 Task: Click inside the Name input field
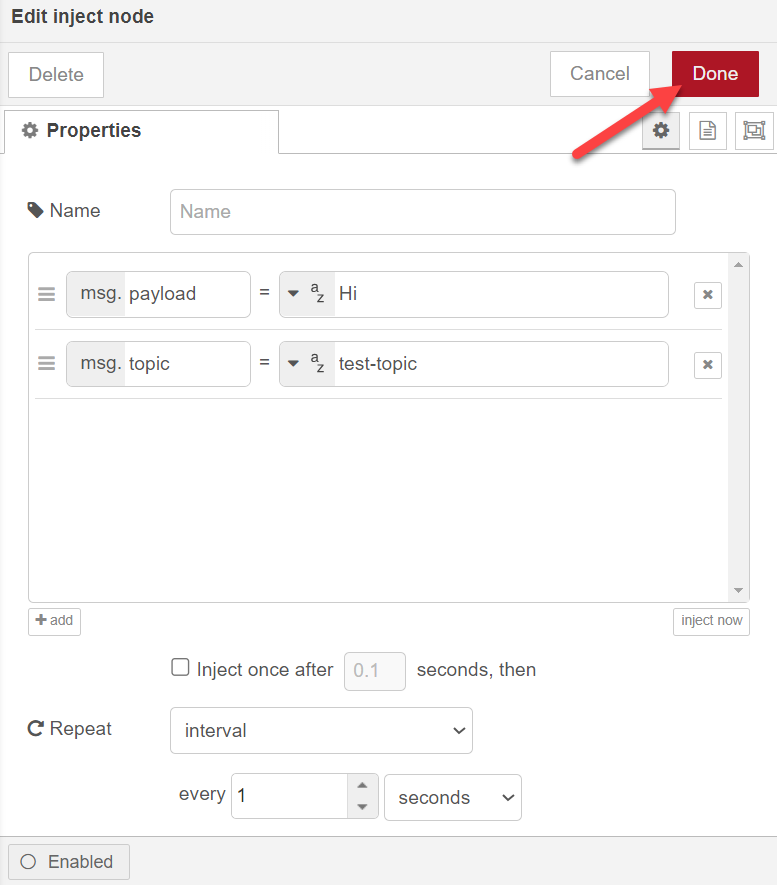coord(420,211)
